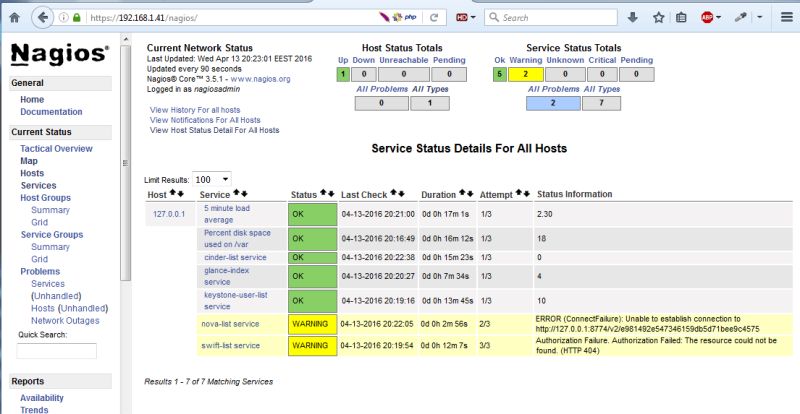Click the Quick Search input field
800x414 pixels.
57,351
